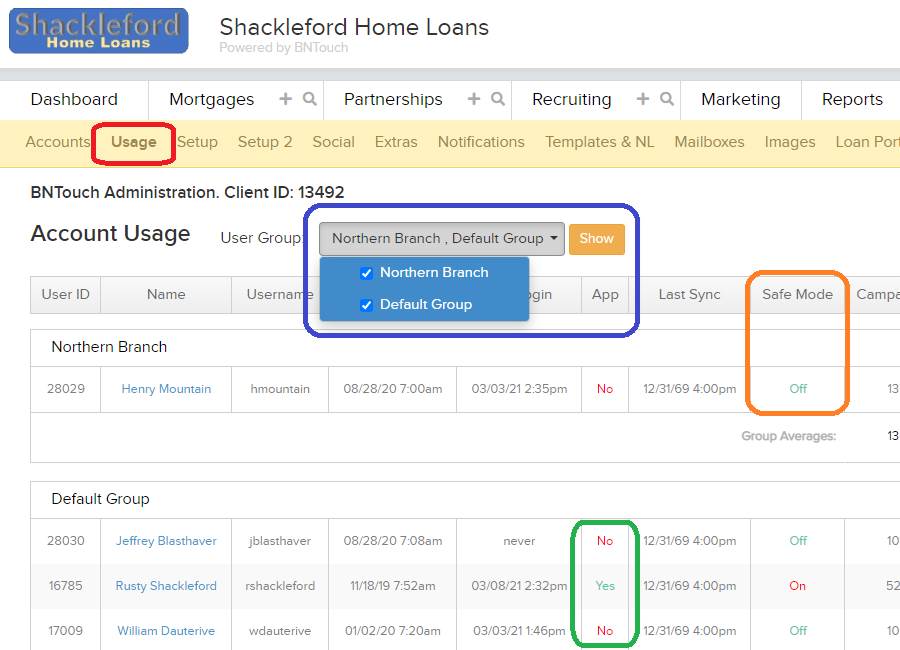Switch to the Social tab
The image size is (900, 650).
click(x=333, y=142)
